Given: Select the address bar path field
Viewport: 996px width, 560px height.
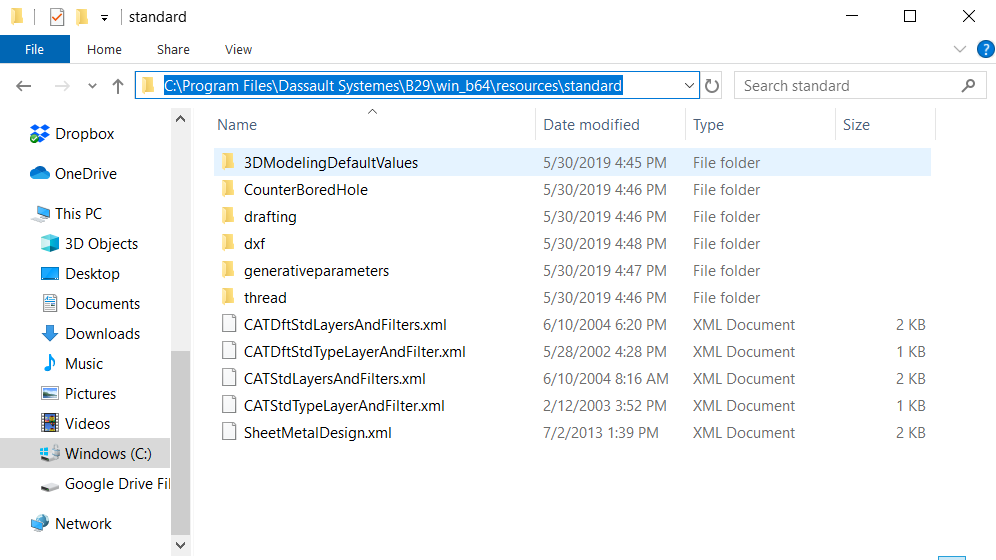Looking at the screenshot, I should (417, 86).
